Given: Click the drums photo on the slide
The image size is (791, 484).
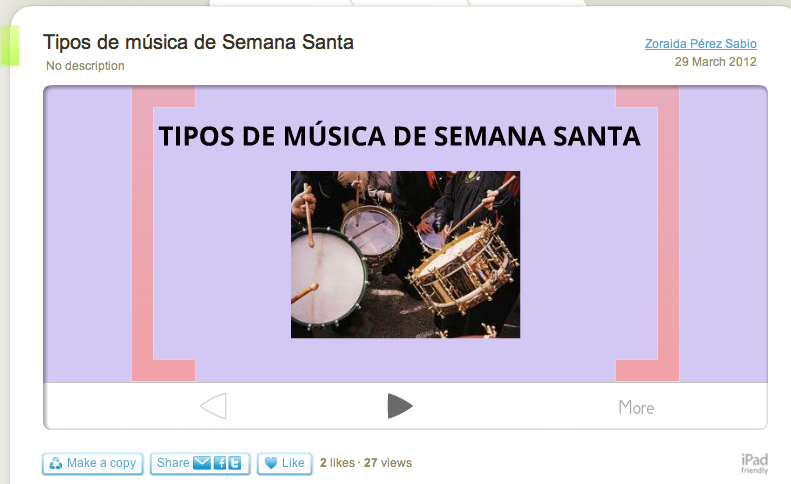Looking at the screenshot, I should [x=405, y=254].
